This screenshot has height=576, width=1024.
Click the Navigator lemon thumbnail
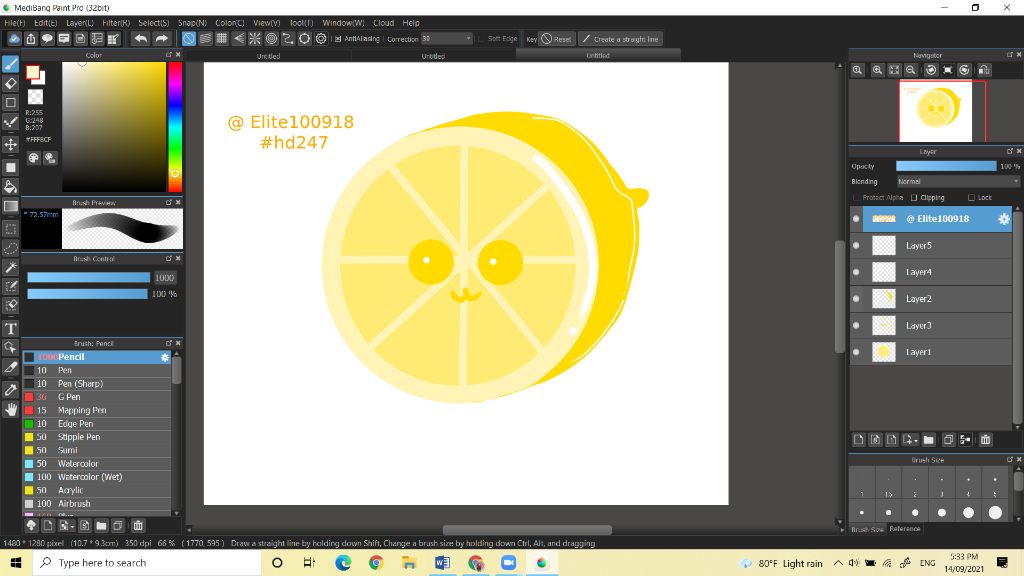[x=936, y=111]
